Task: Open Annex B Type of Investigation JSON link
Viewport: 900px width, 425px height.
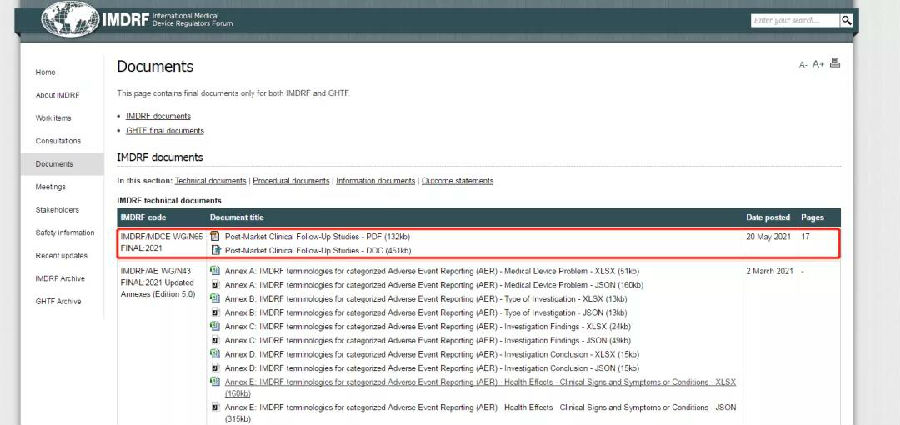Action: [x=426, y=313]
